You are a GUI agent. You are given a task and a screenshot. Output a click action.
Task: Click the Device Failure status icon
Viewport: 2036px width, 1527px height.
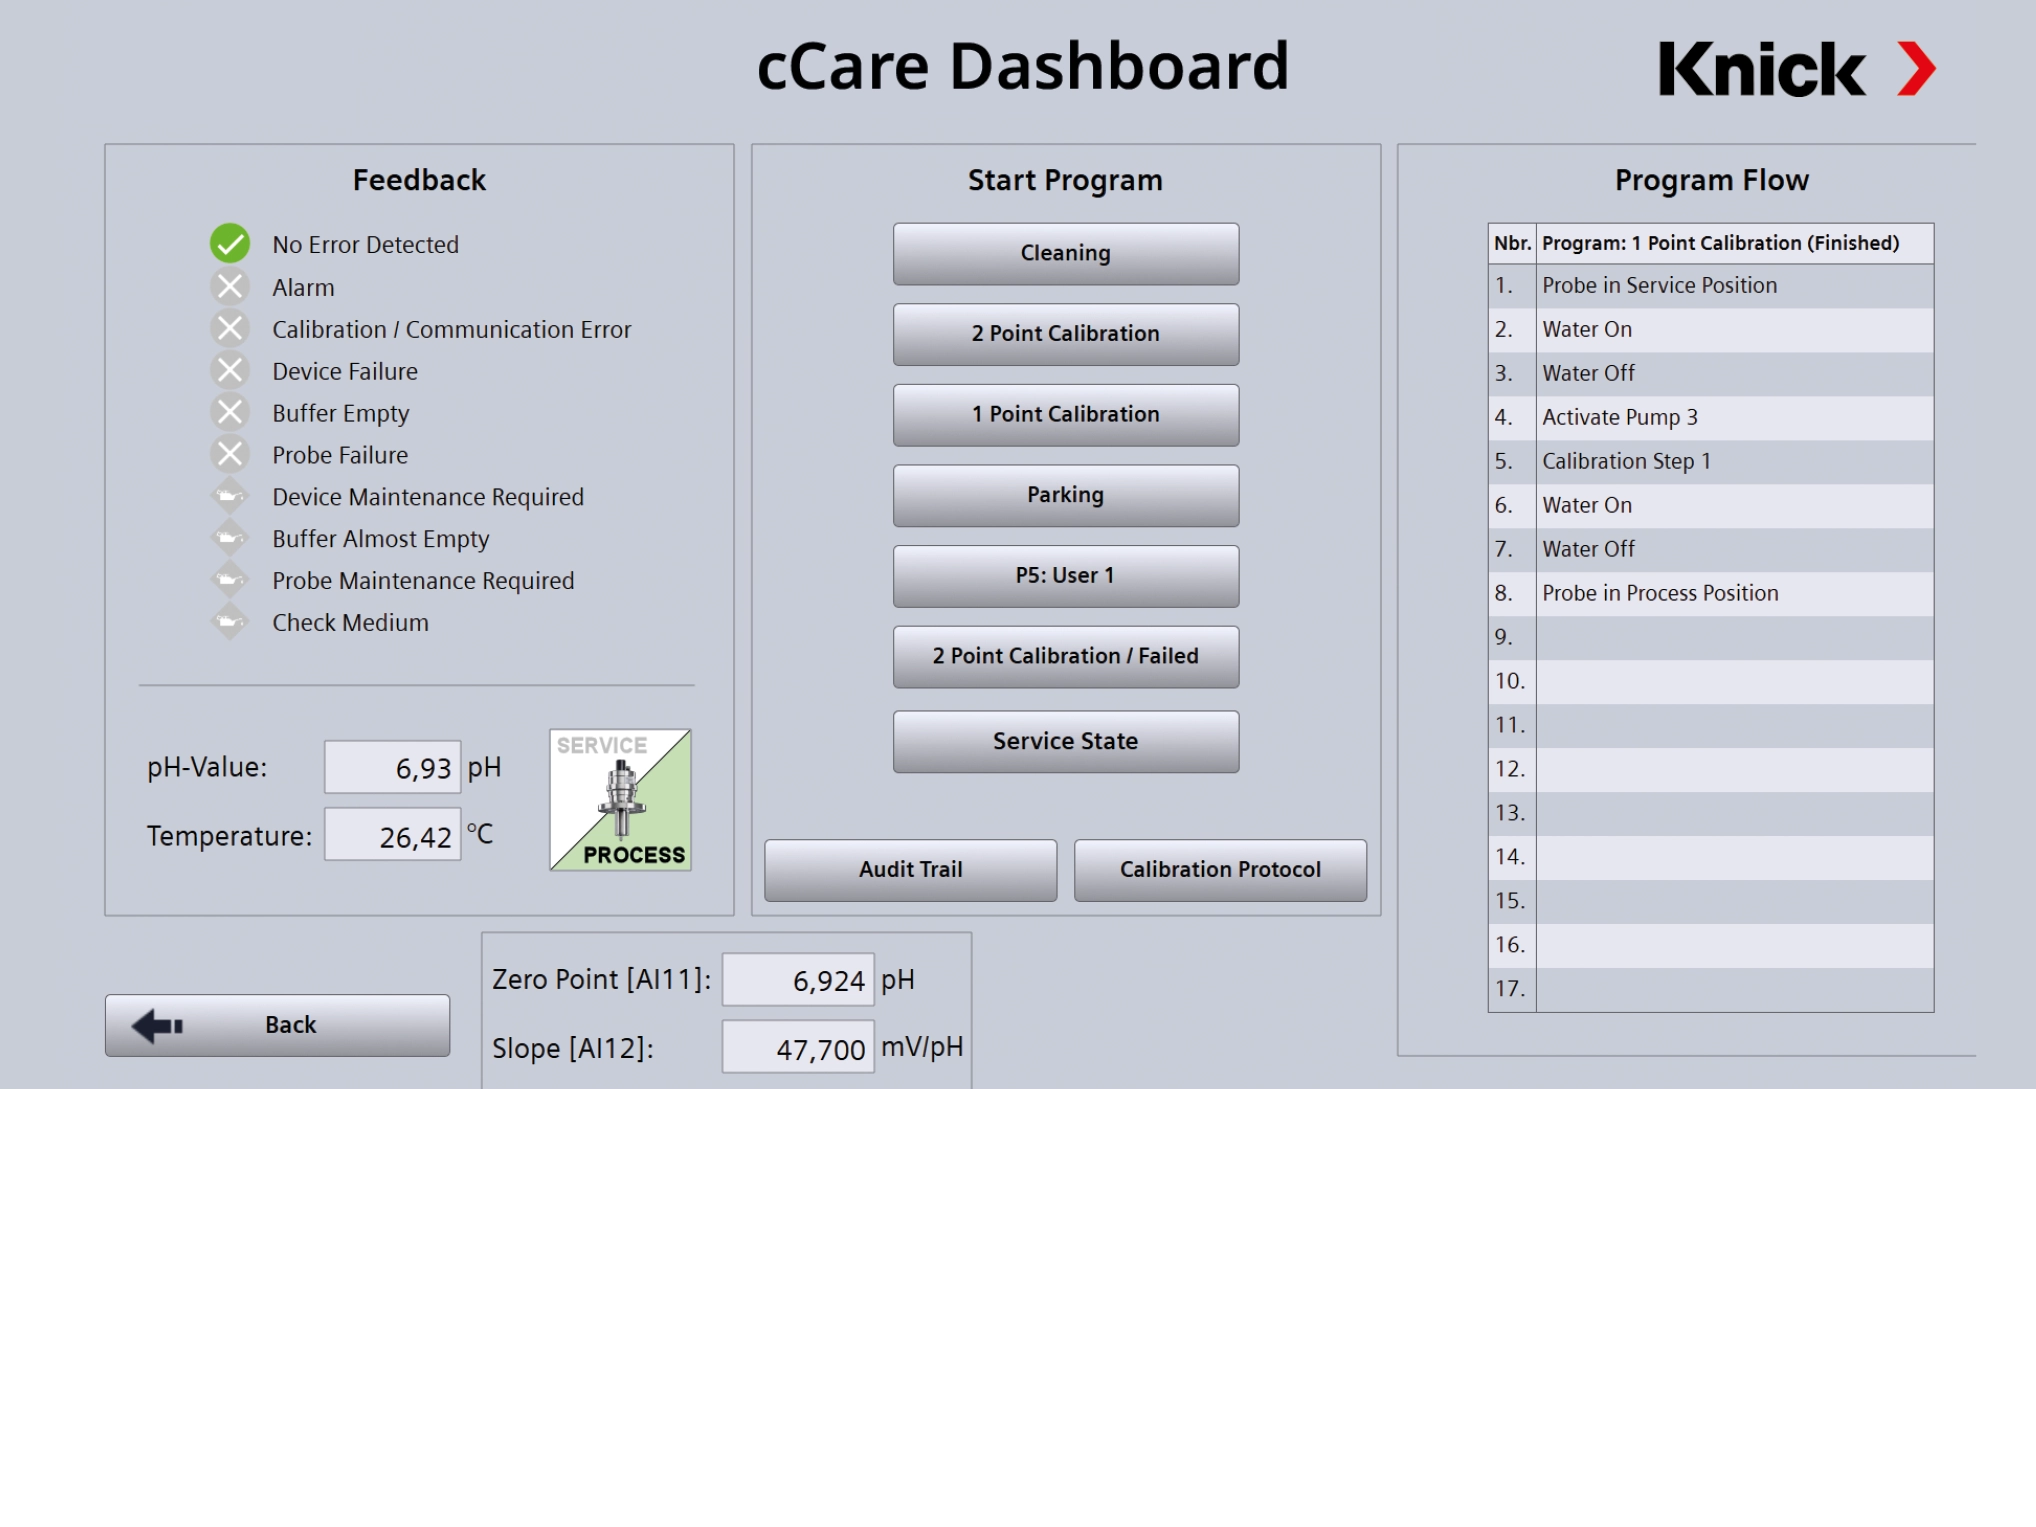[230, 370]
